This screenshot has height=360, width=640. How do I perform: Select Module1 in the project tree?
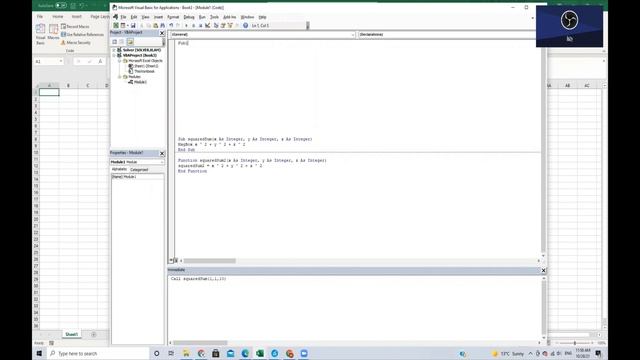(140, 82)
